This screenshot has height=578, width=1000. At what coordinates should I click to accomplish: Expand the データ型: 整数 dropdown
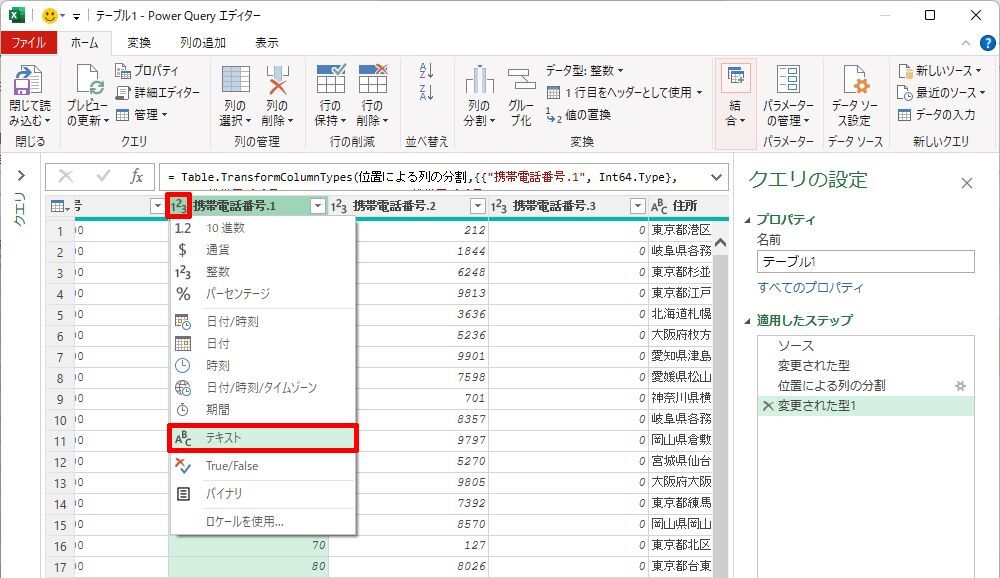(x=585, y=71)
